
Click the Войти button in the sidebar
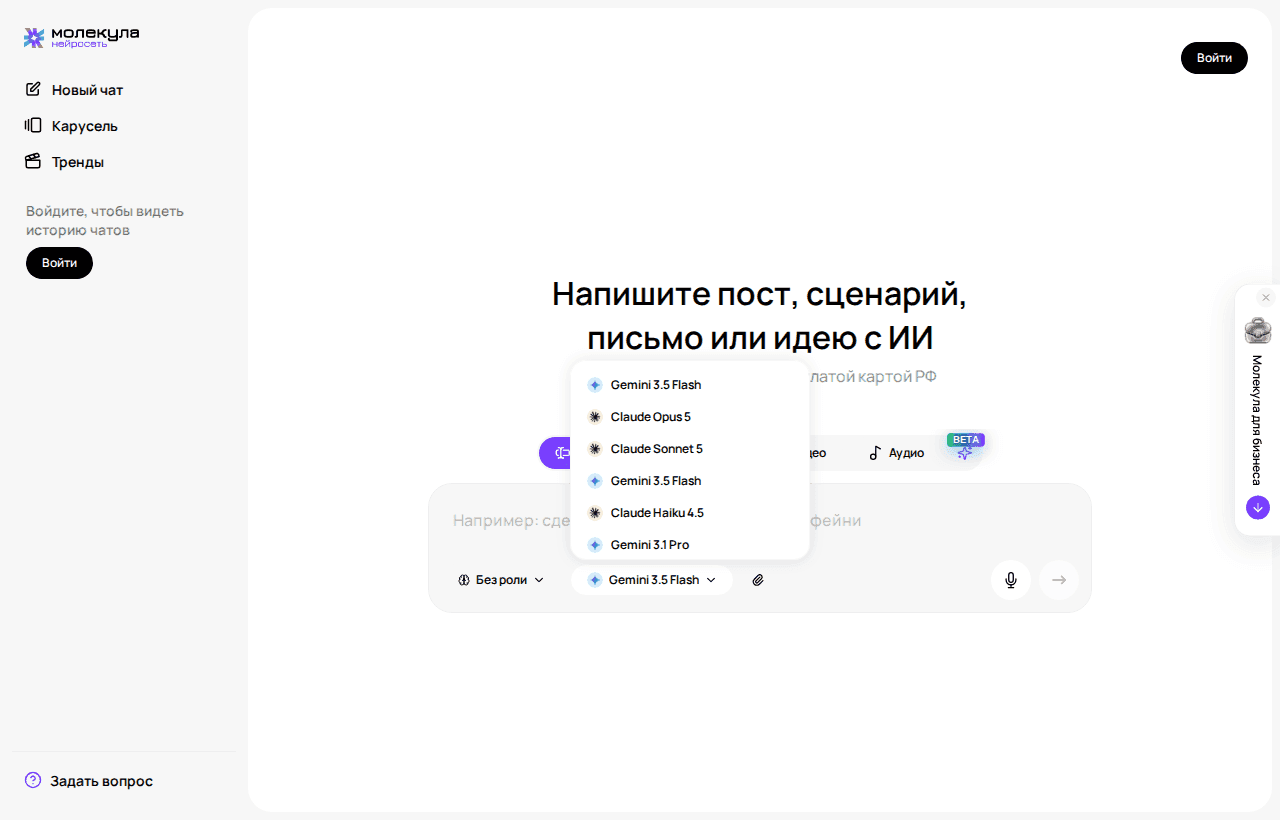[59, 263]
